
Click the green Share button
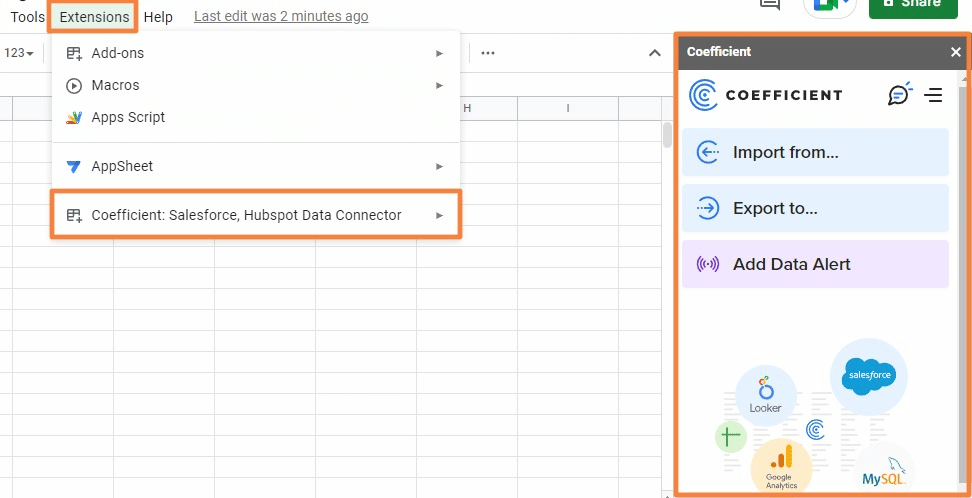tap(913, 6)
